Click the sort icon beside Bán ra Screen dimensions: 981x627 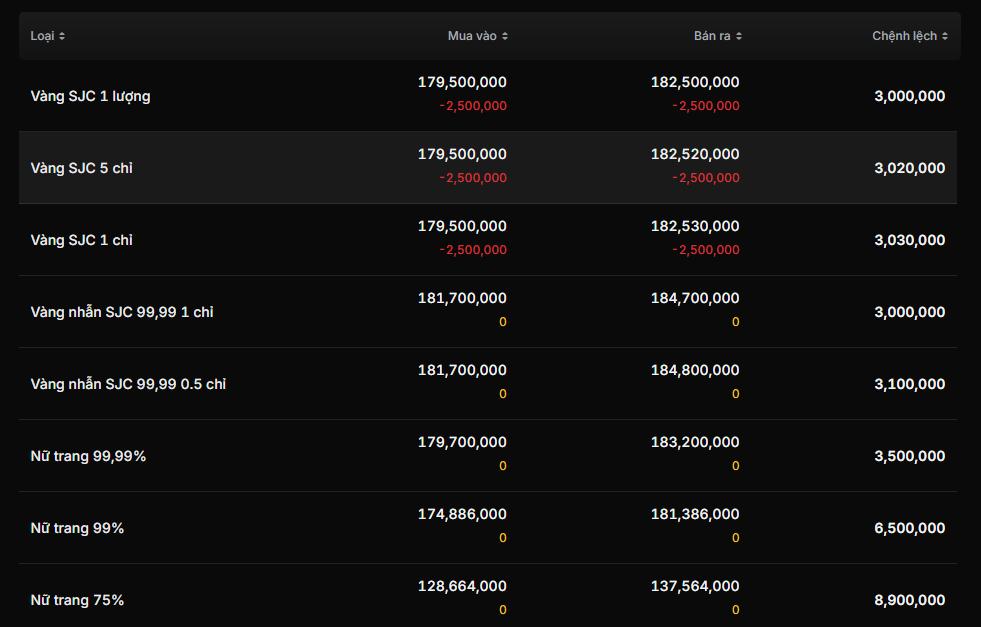(x=739, y=36)
